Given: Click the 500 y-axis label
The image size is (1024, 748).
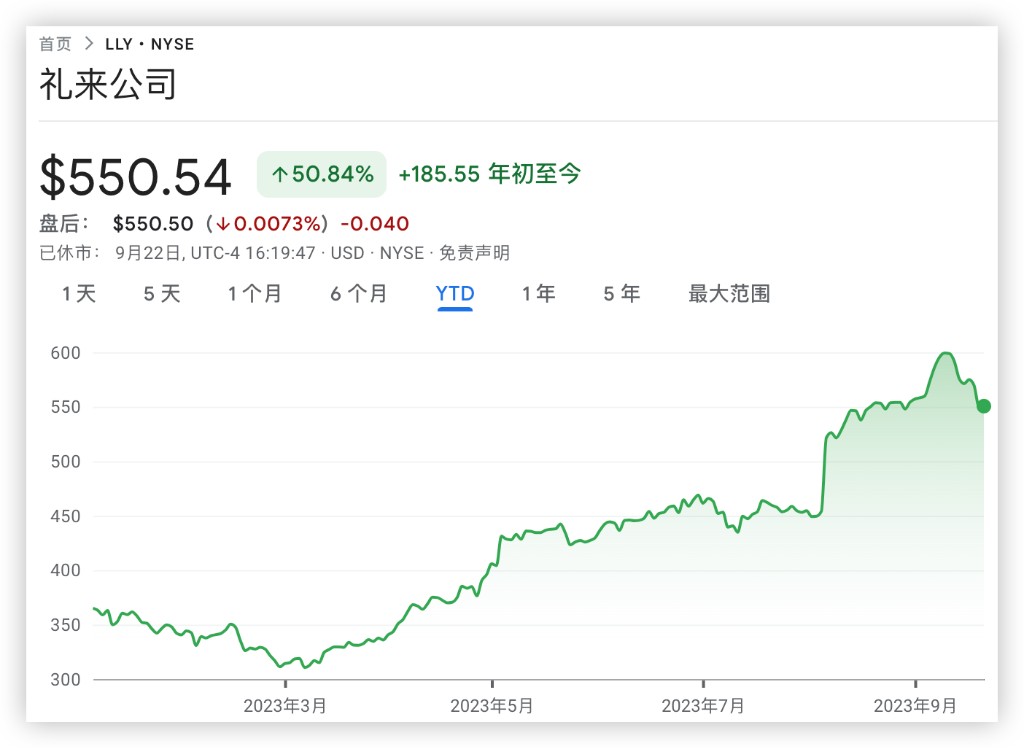Looking at the screenshot, I should click(65, 462).
